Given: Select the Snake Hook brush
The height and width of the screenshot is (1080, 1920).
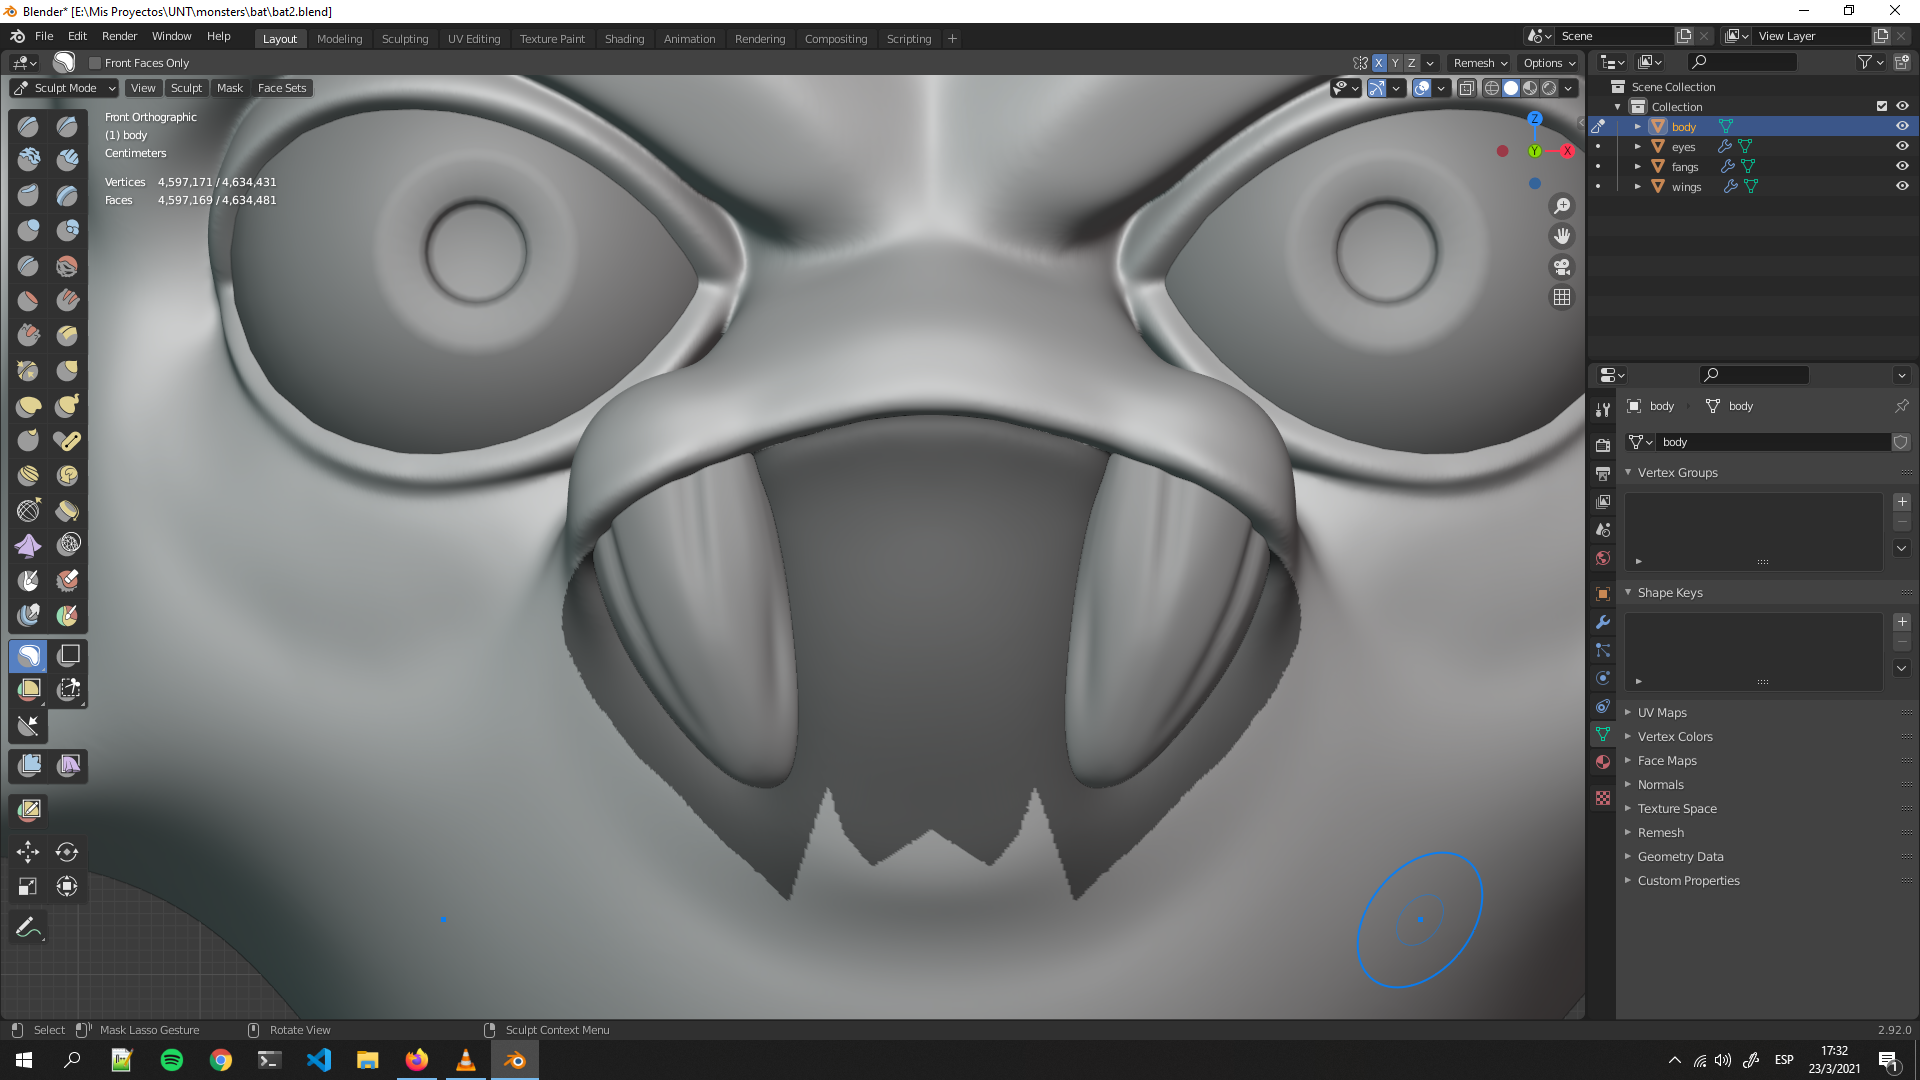Looking at the screenshot, I should [x=67, y=406].
